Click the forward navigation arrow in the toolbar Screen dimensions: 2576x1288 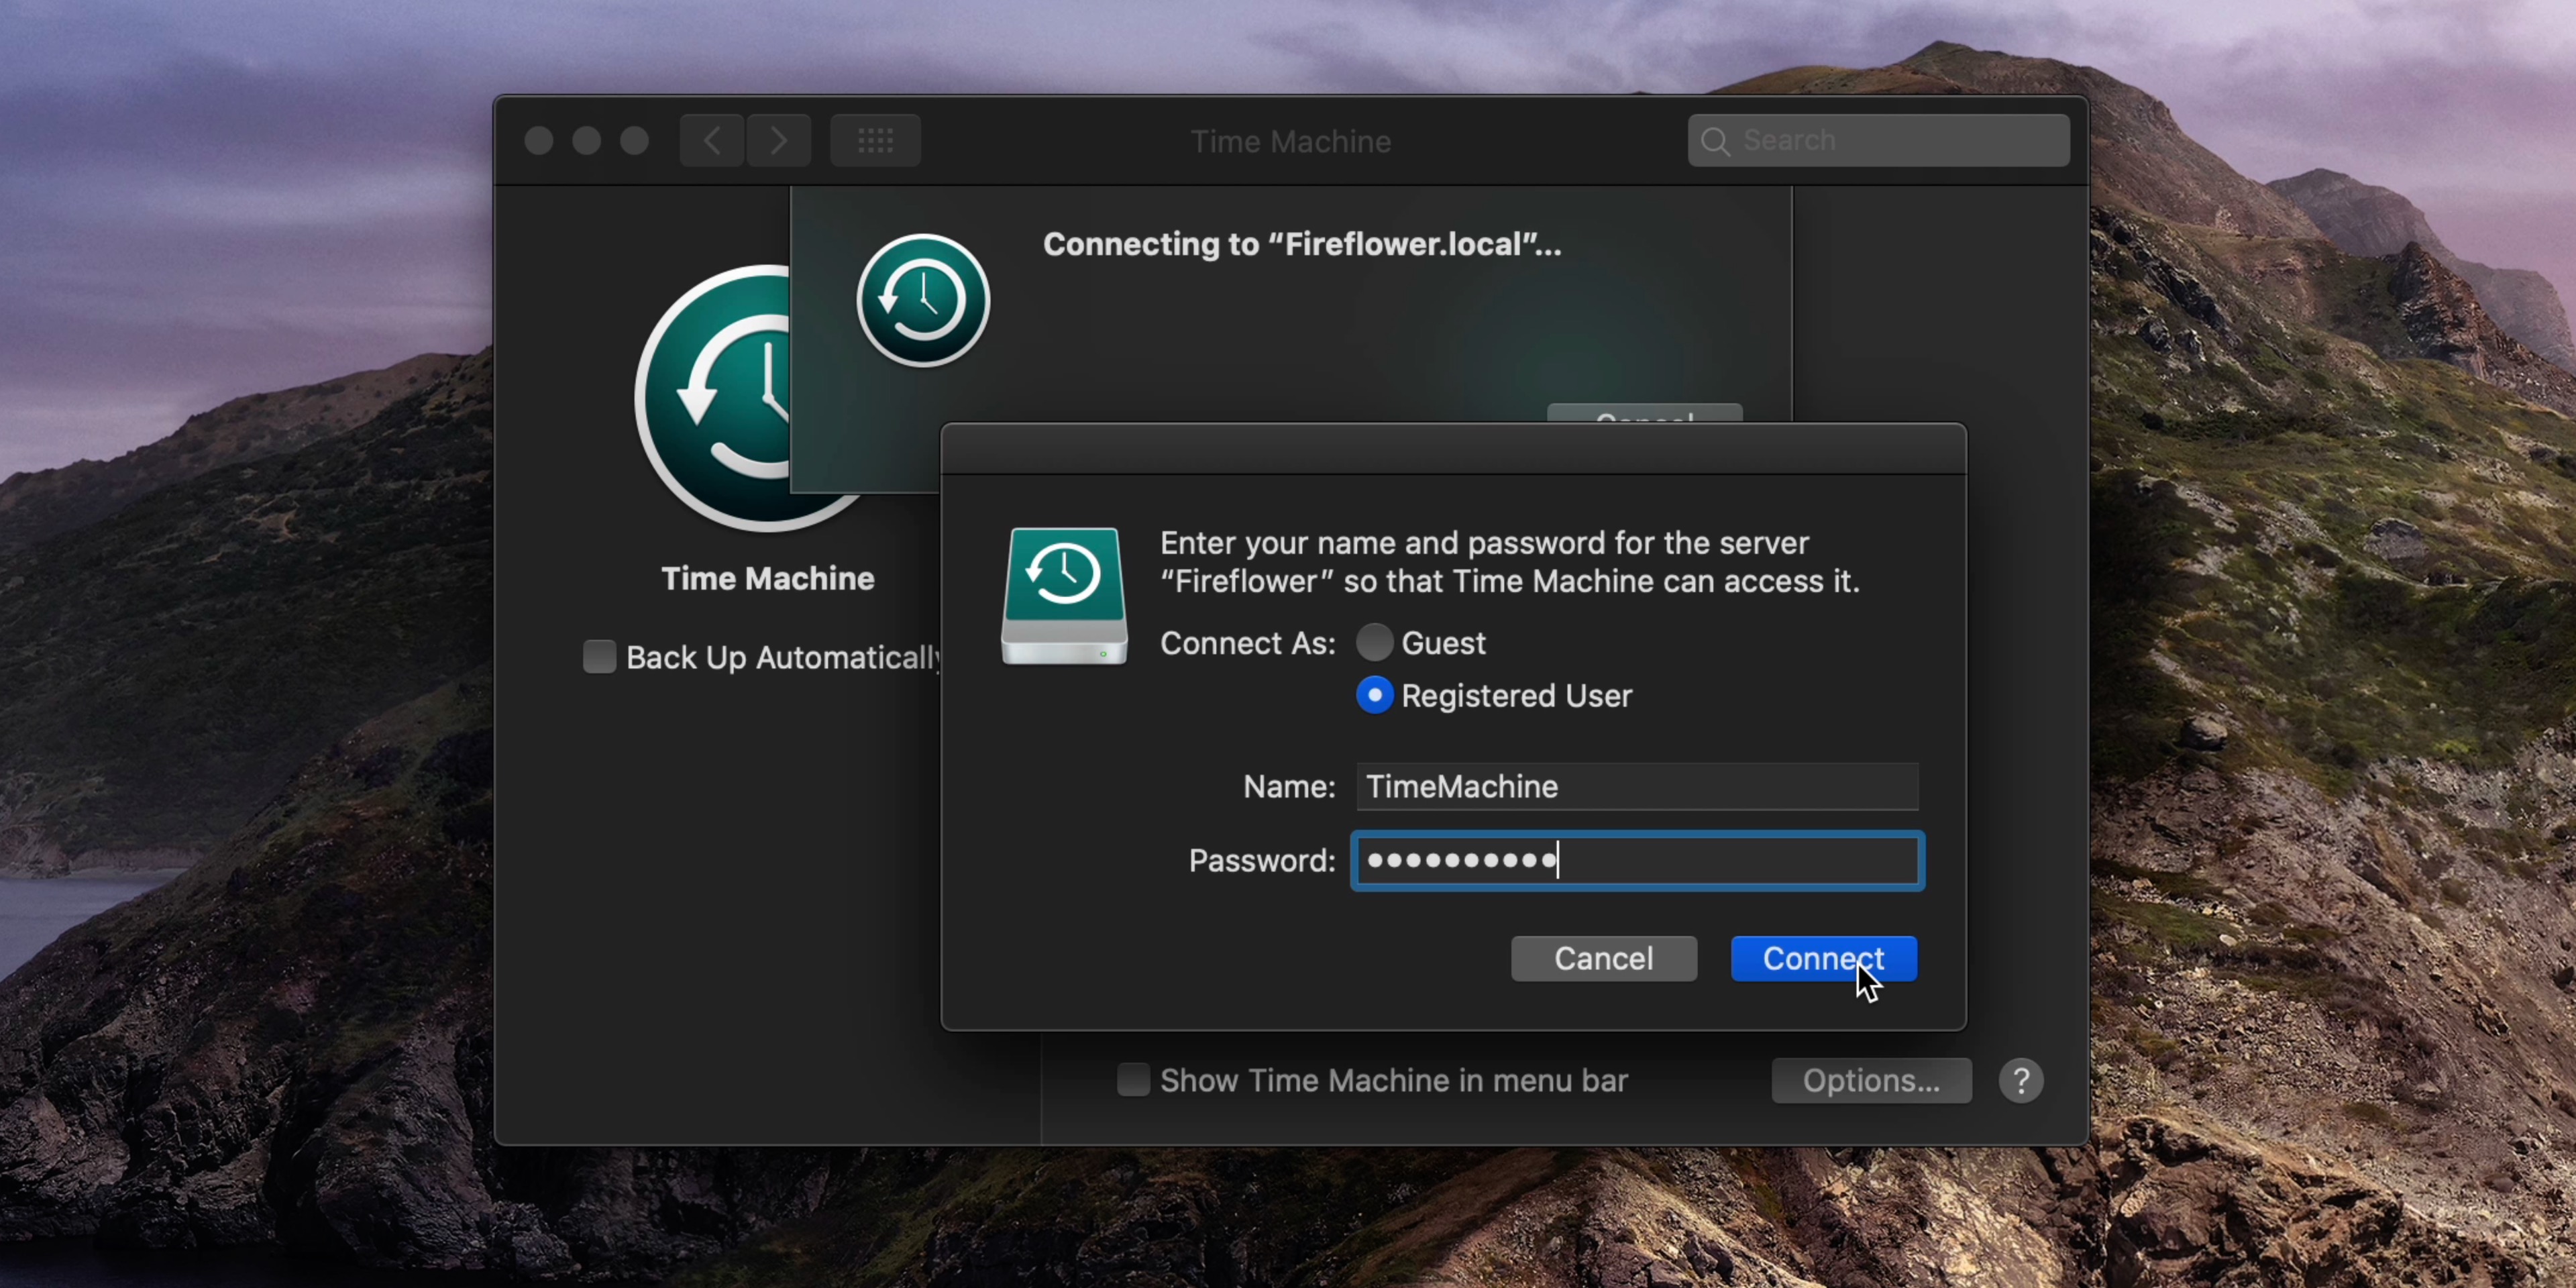778,140
